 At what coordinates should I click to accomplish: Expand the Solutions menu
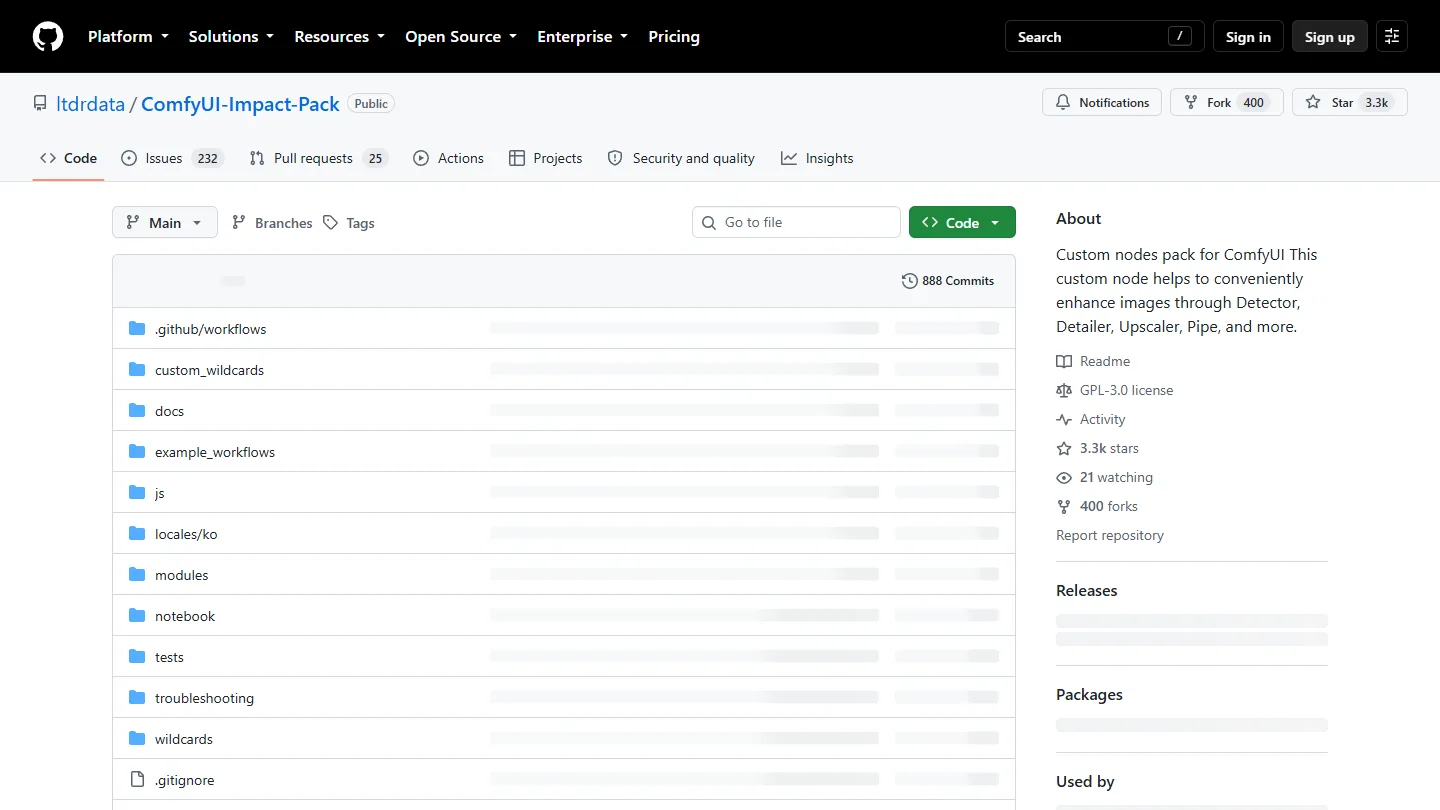pos(231,37)
